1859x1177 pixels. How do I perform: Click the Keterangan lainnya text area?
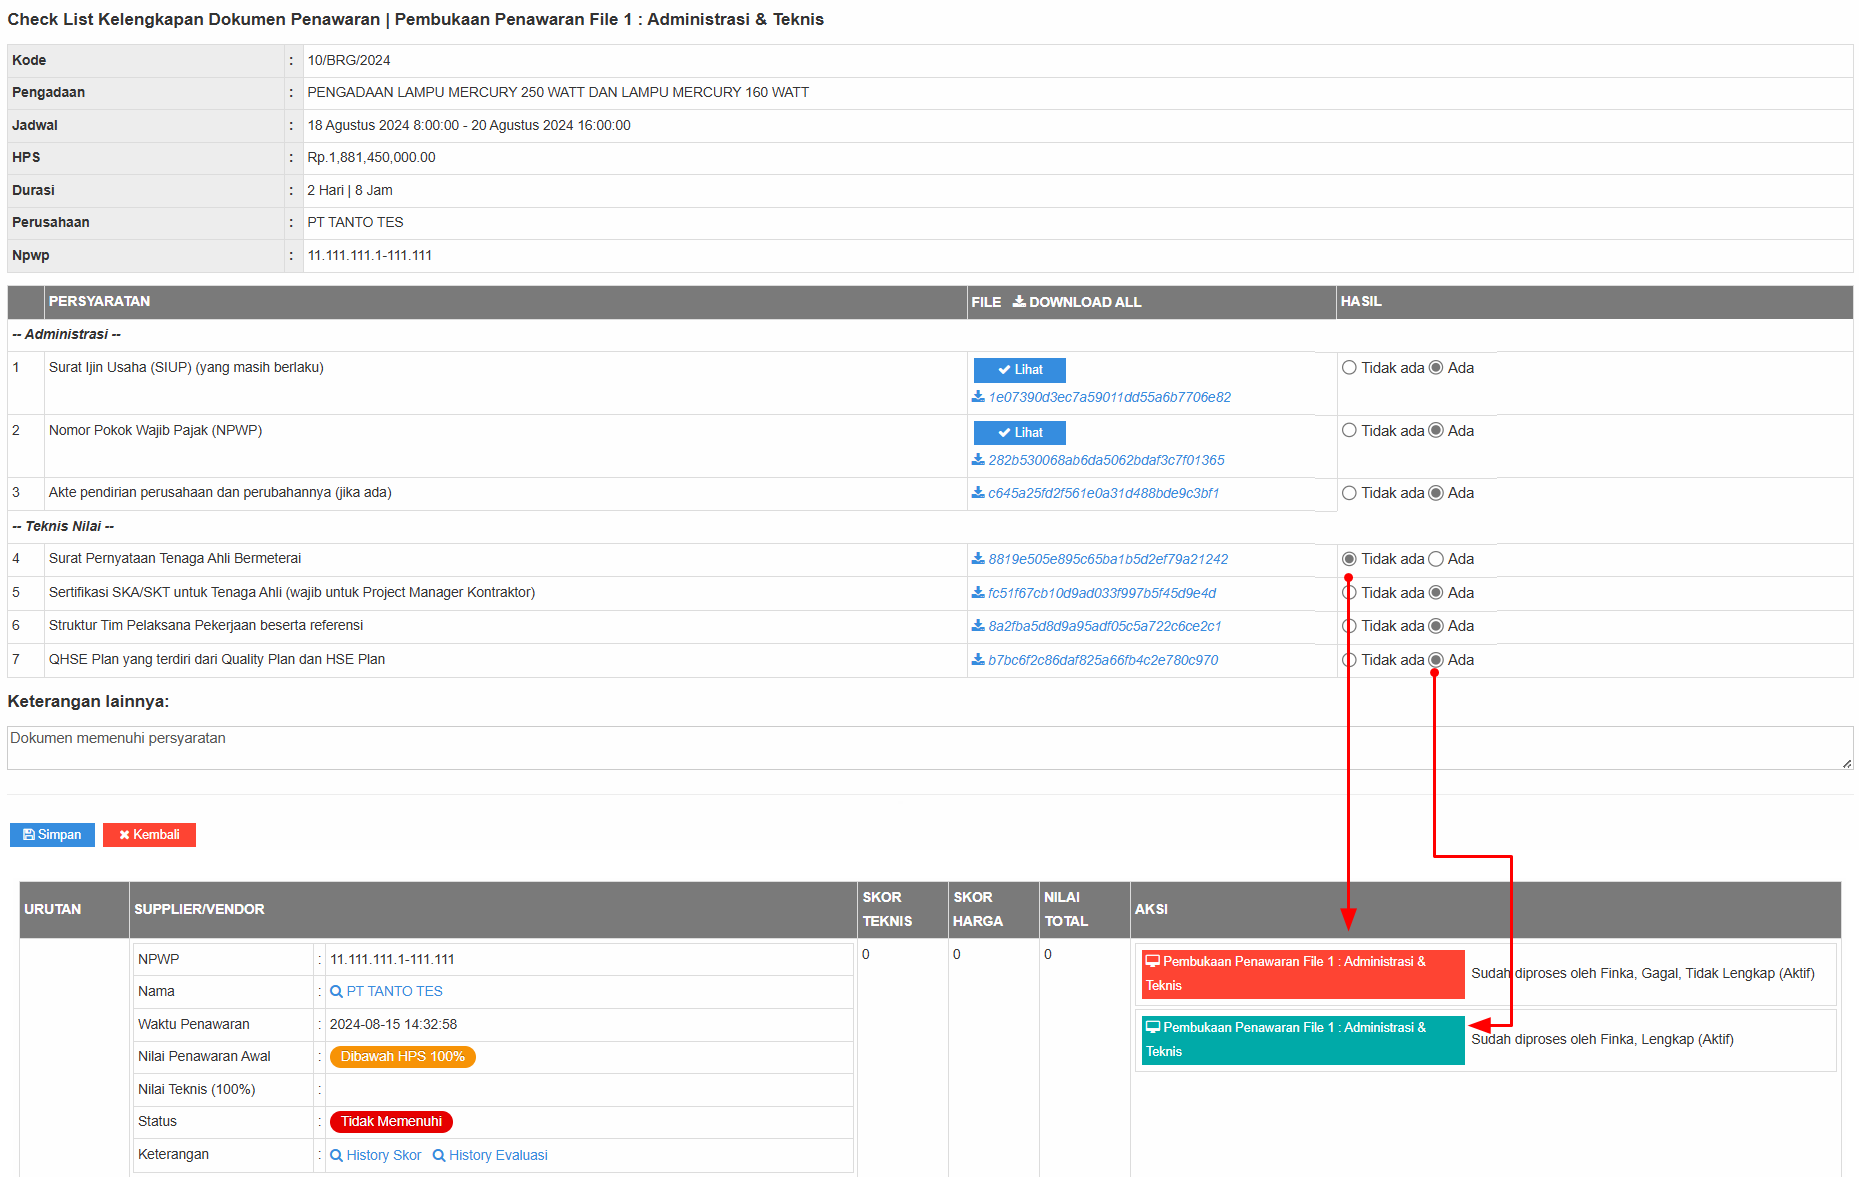click(x=928, y=748)
